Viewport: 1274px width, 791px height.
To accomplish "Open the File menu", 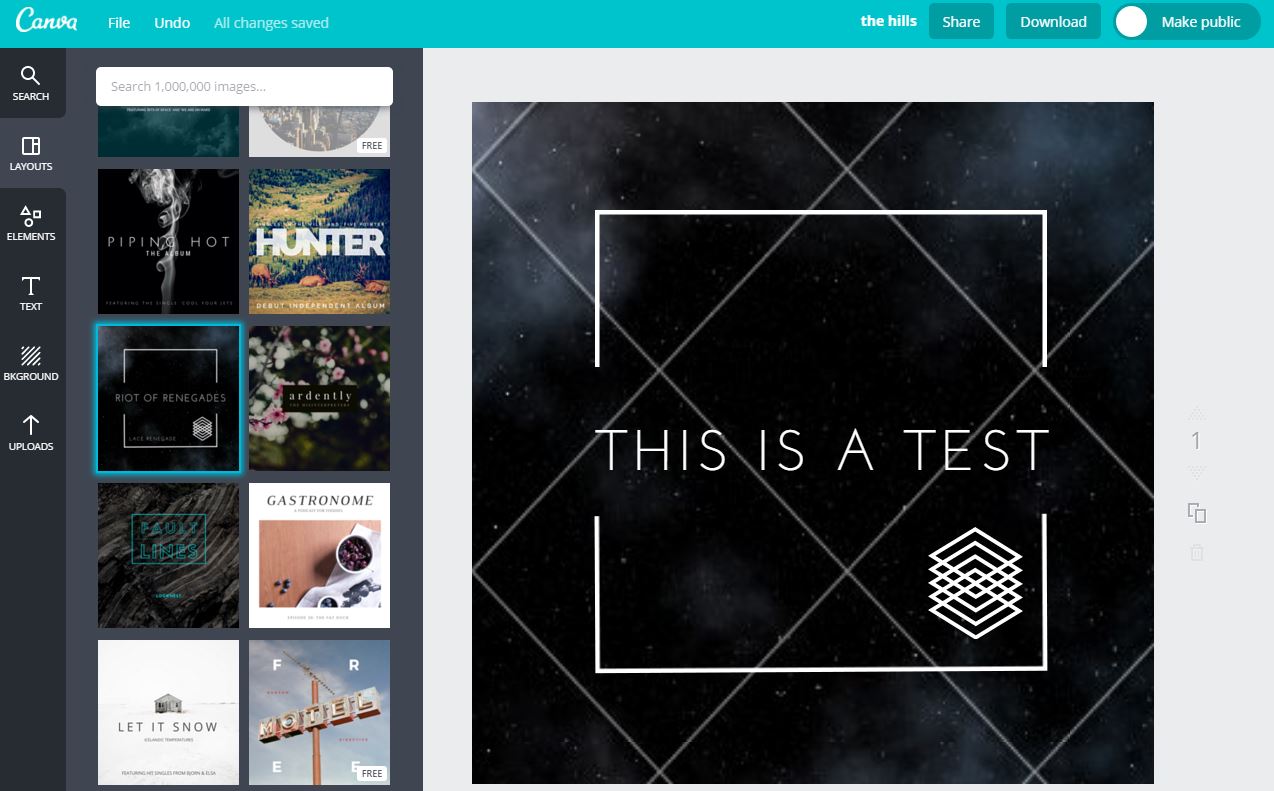I will pos(119,22).
